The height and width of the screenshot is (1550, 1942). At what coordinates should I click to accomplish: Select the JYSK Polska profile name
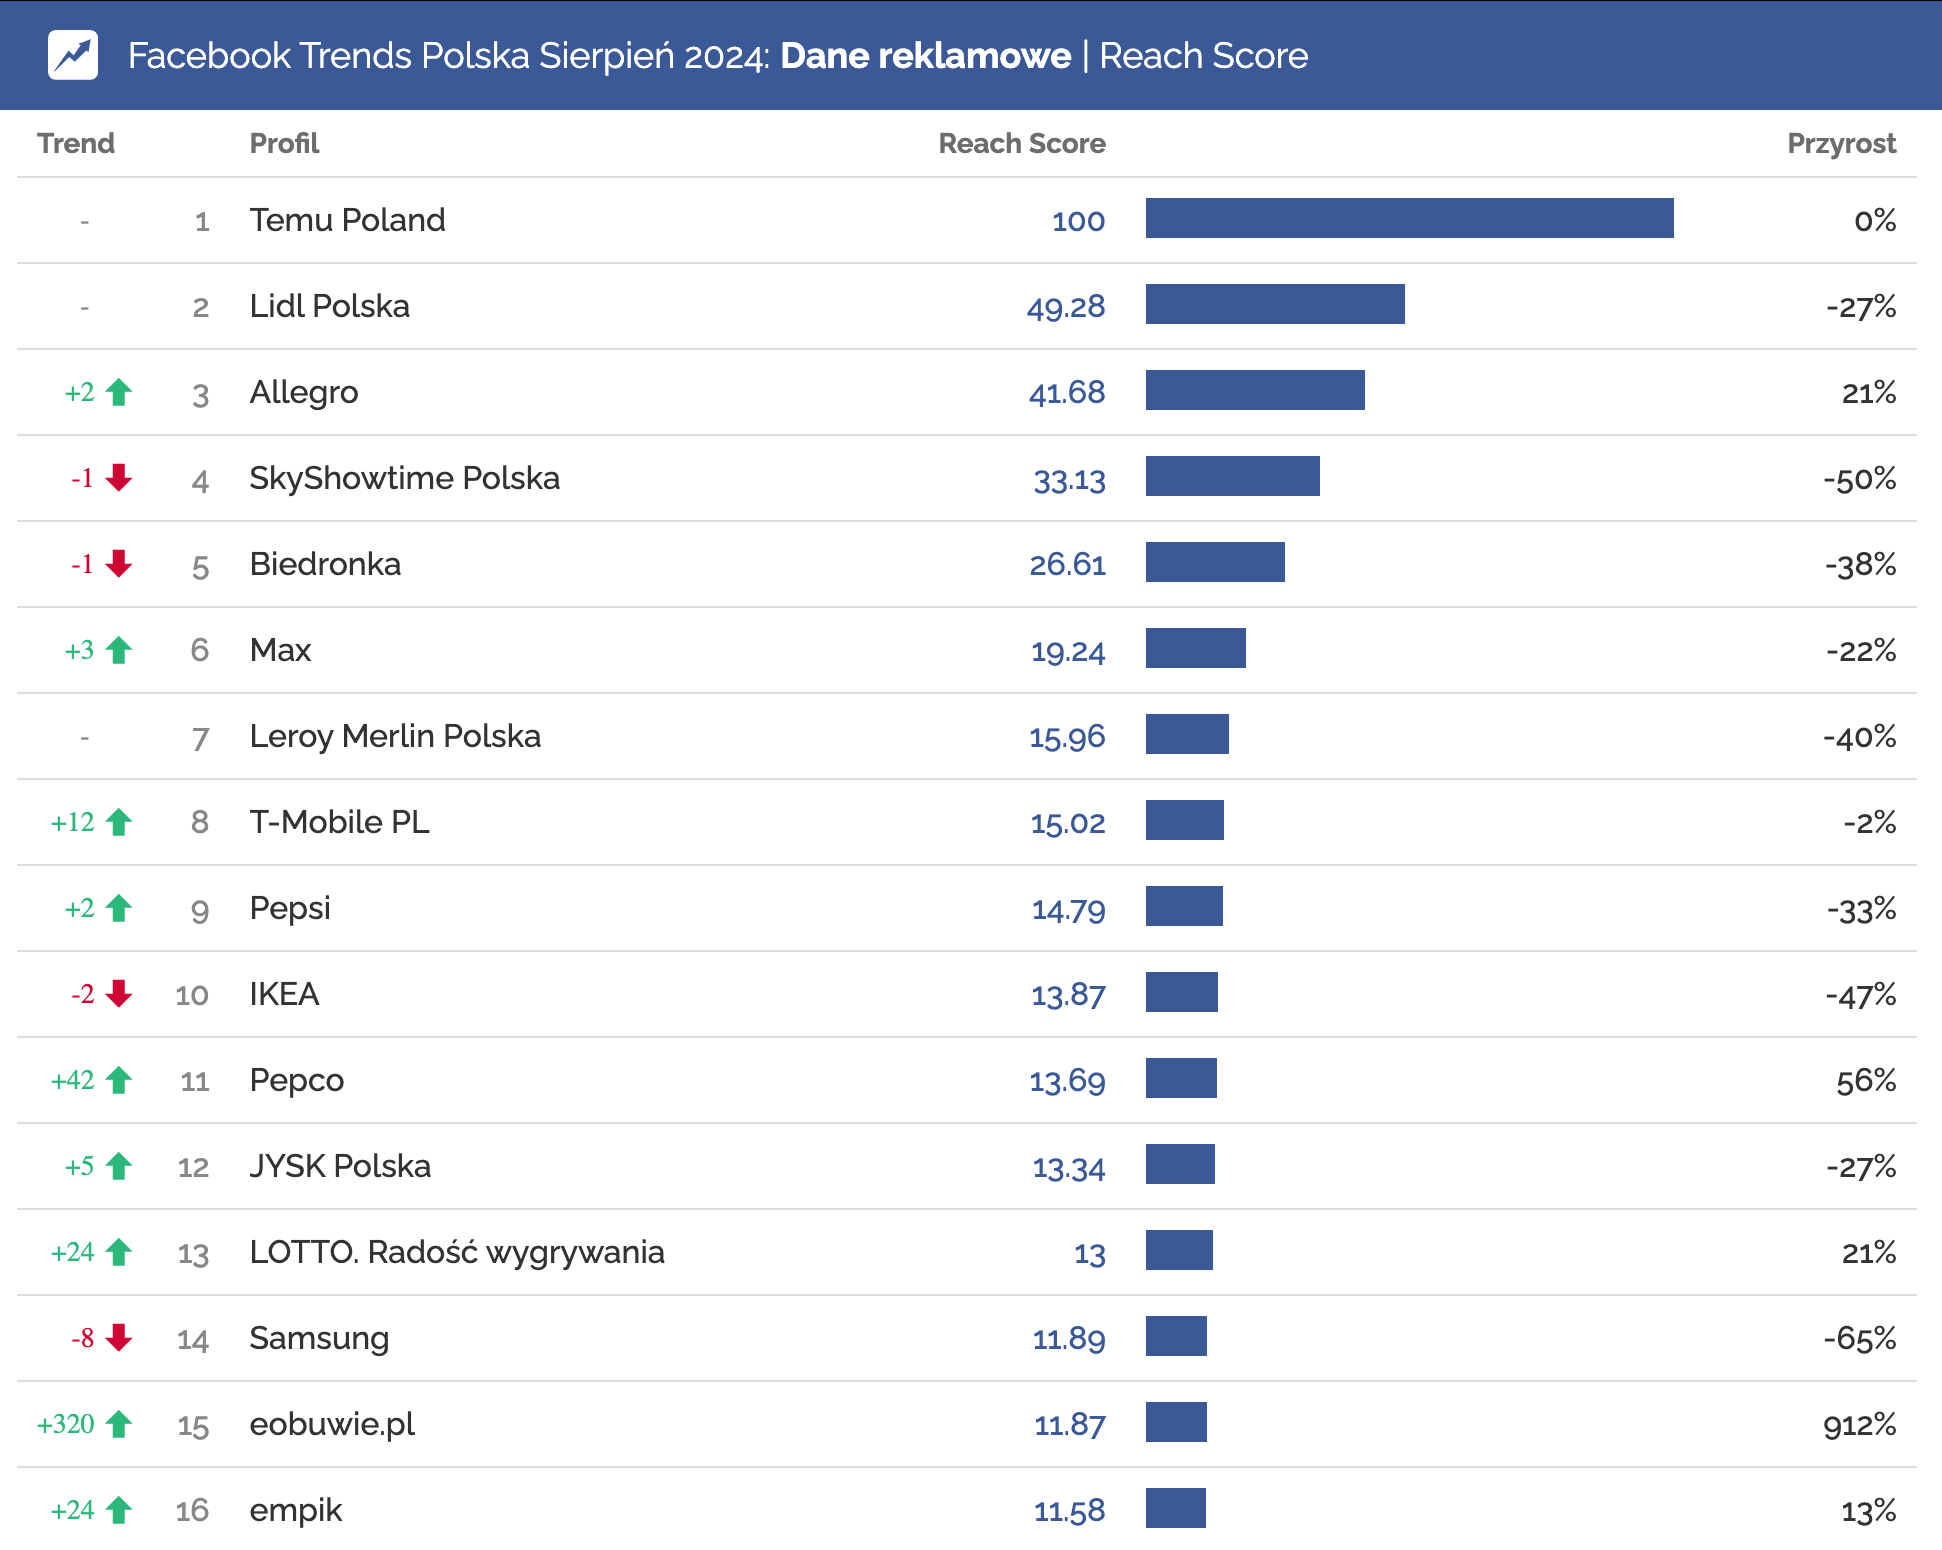coord(340,1166)
